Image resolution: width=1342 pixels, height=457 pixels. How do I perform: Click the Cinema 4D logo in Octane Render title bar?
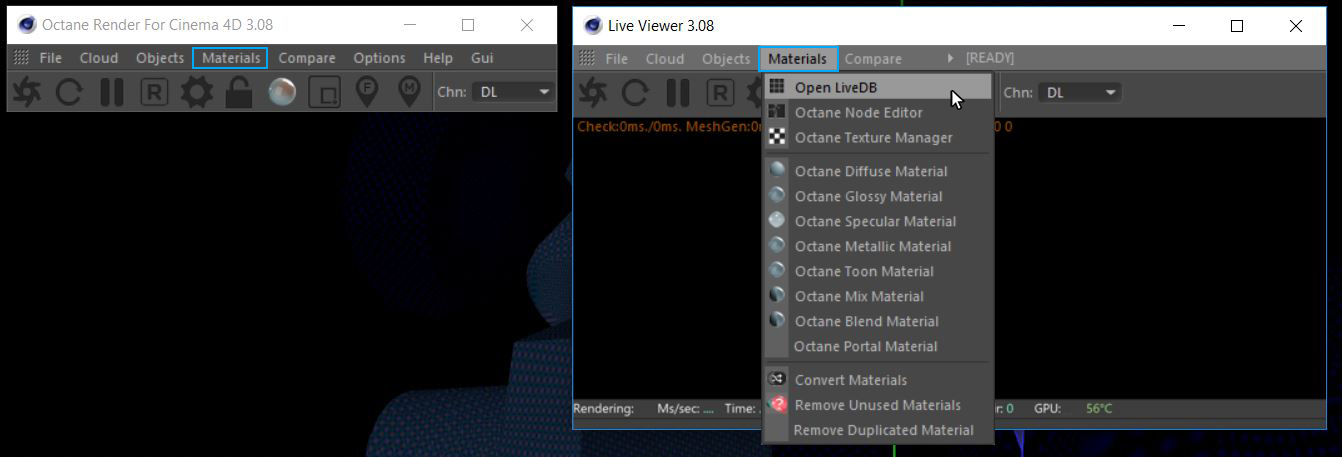click(x=27, y=24)
